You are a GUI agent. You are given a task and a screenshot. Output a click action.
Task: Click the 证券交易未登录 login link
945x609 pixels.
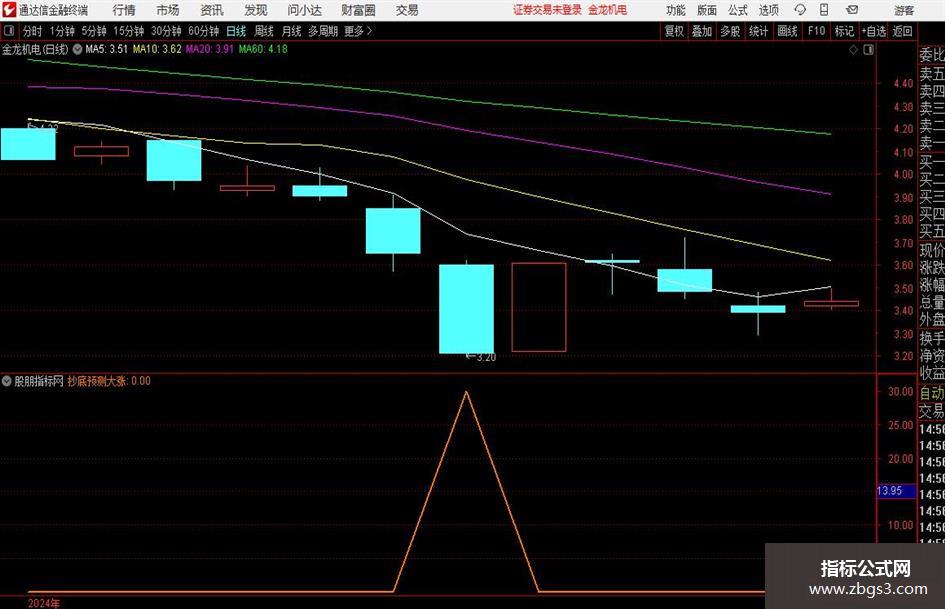pos(547,10)
